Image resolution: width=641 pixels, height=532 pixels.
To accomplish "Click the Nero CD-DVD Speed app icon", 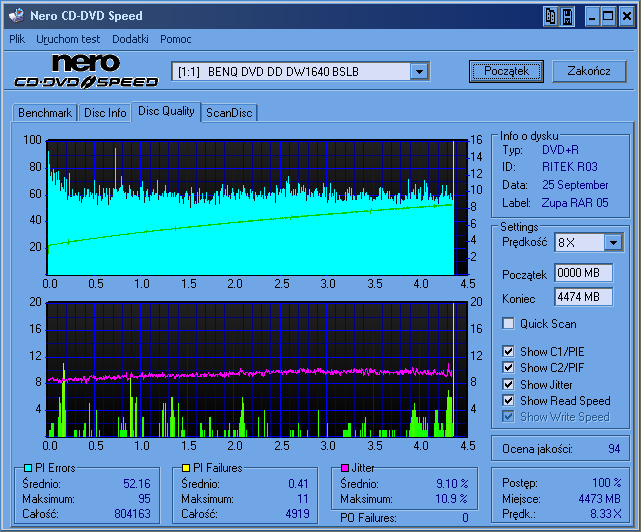I will (x=17, y=16).
